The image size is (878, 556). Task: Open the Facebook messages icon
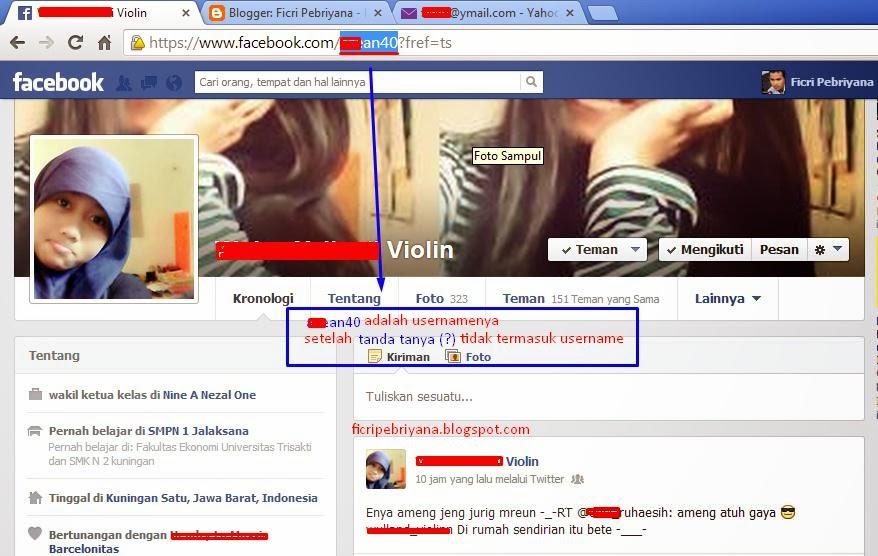(x=149, y=83)
